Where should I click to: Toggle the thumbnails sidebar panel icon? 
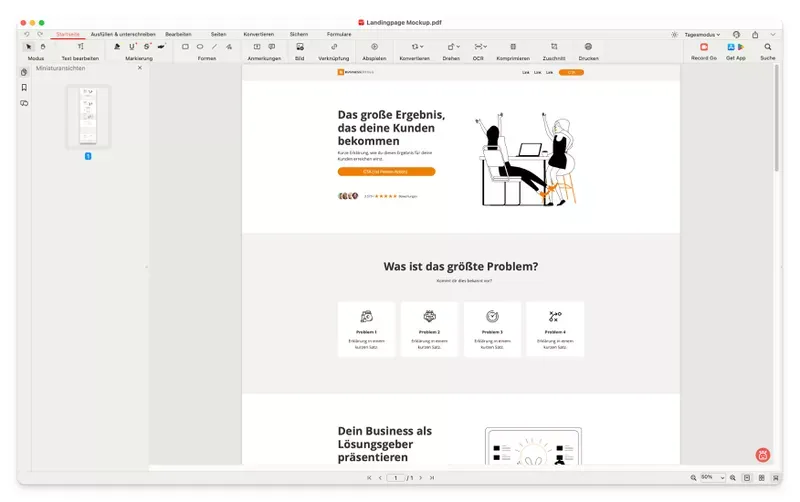click(x=24, y=72)
